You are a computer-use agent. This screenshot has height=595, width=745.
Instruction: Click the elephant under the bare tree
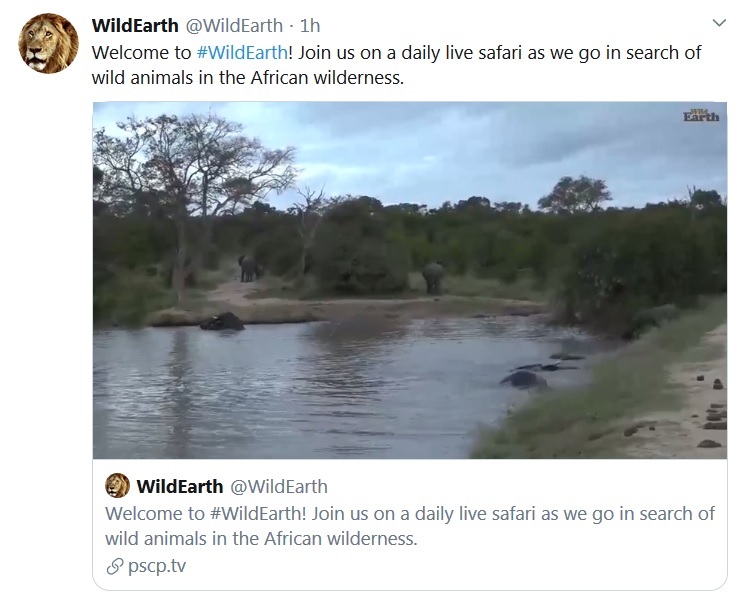click(248, 268)
